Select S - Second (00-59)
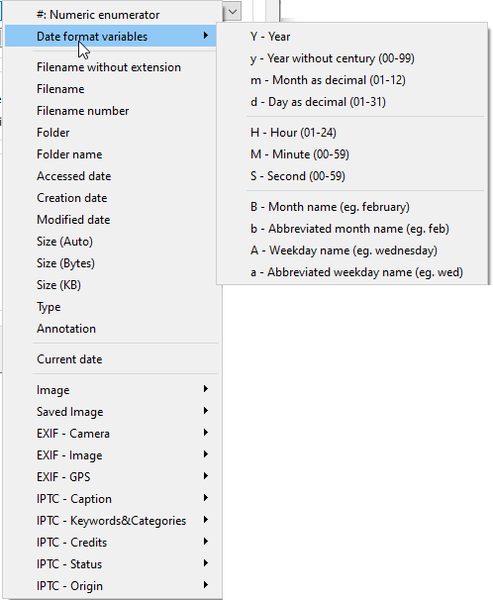 pos(353,176)
